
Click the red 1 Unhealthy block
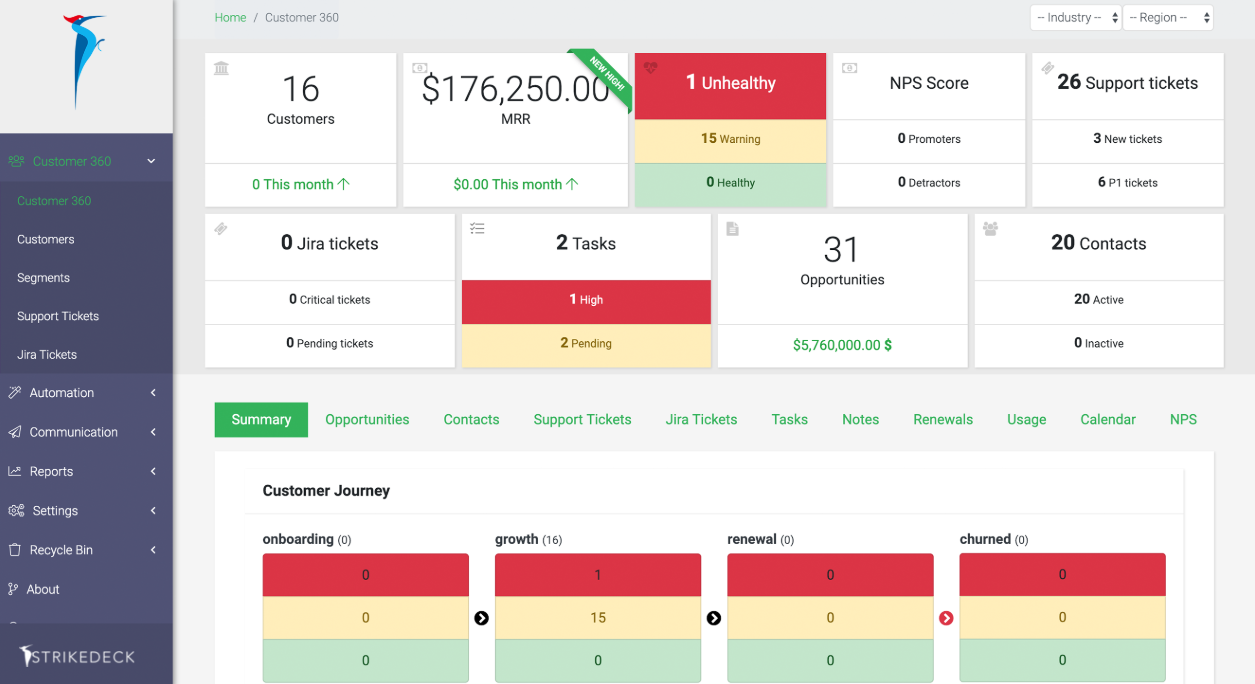click(730, 86)
